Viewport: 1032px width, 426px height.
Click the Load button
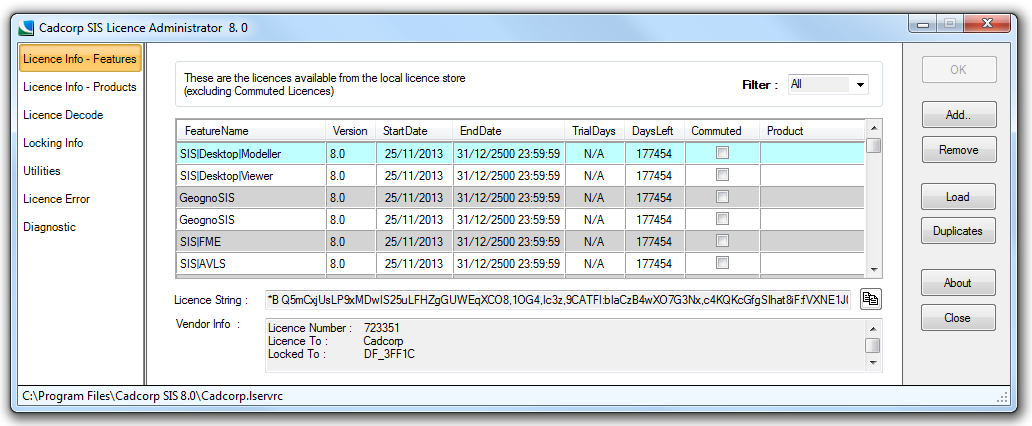pyautogui.click(x=958, y=196)
